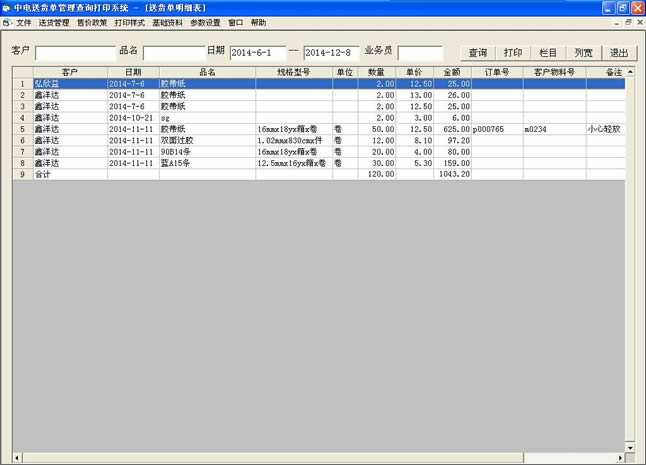Click unit price cell 5.30
Viewport: 646px width, 465px height.
coord(414,163)
